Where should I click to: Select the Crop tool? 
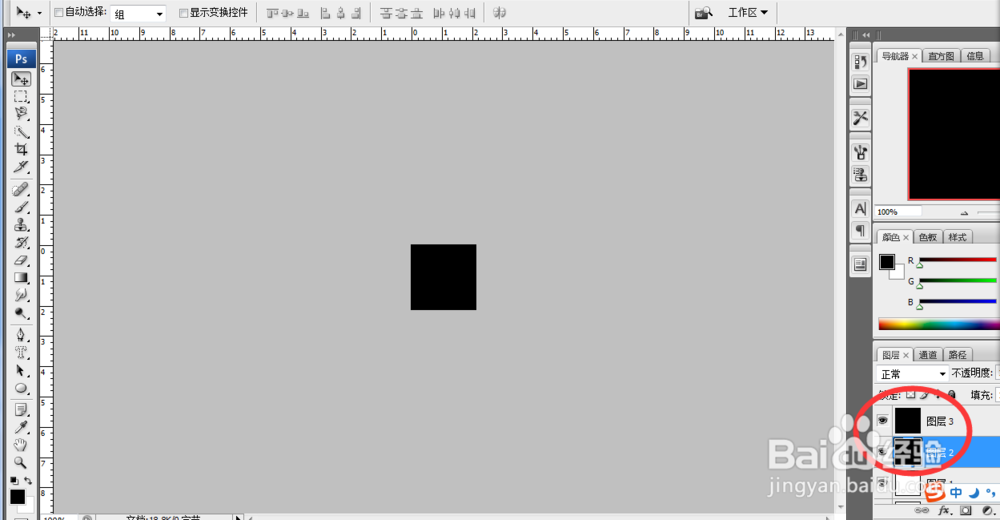click(x=21, y=149)
